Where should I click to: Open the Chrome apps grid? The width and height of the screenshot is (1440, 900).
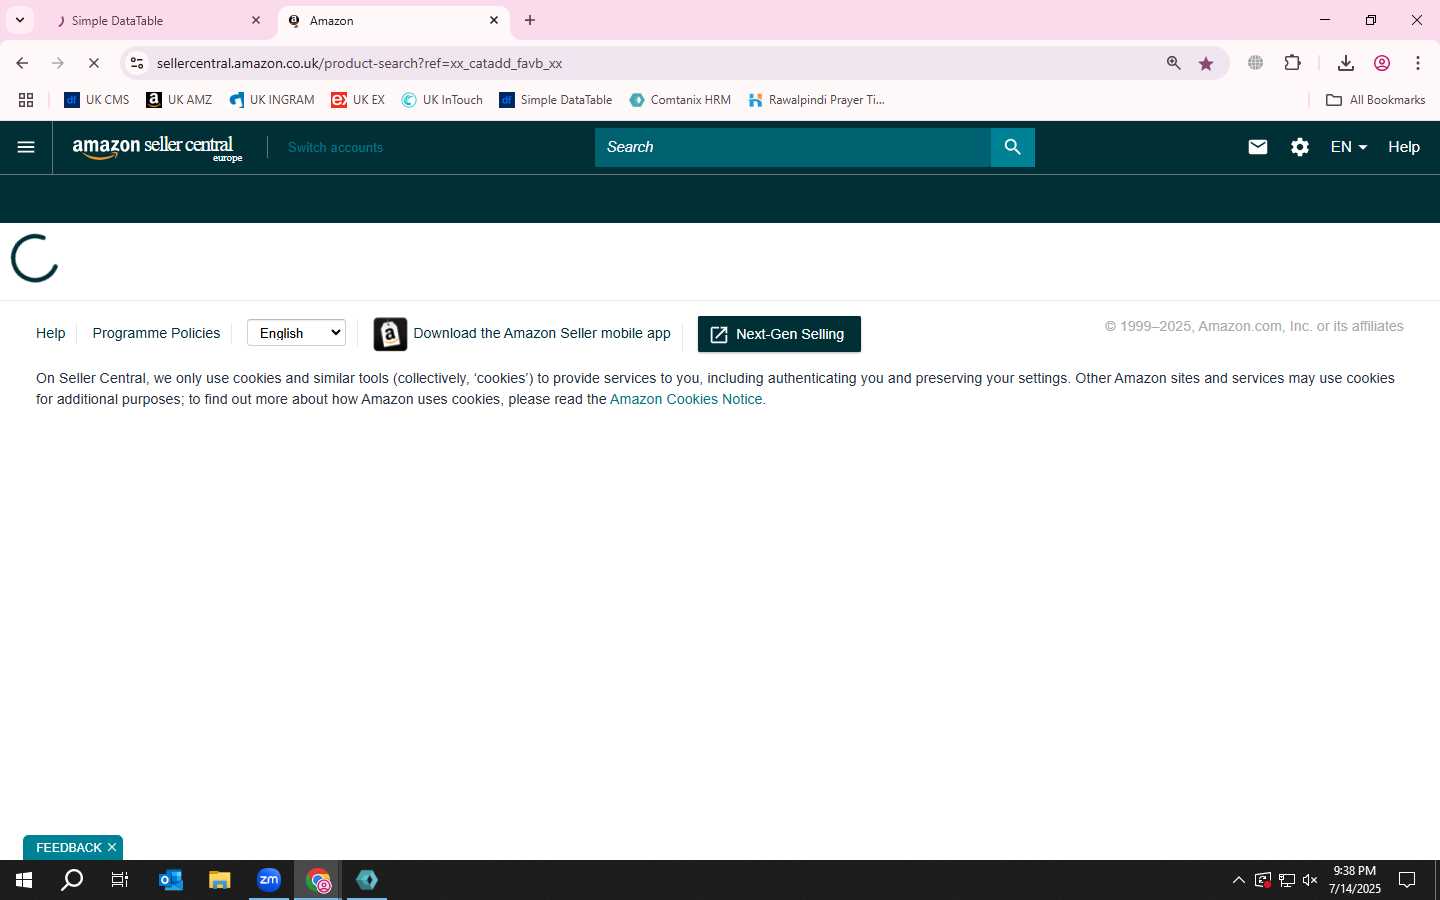tap(26, 100)
